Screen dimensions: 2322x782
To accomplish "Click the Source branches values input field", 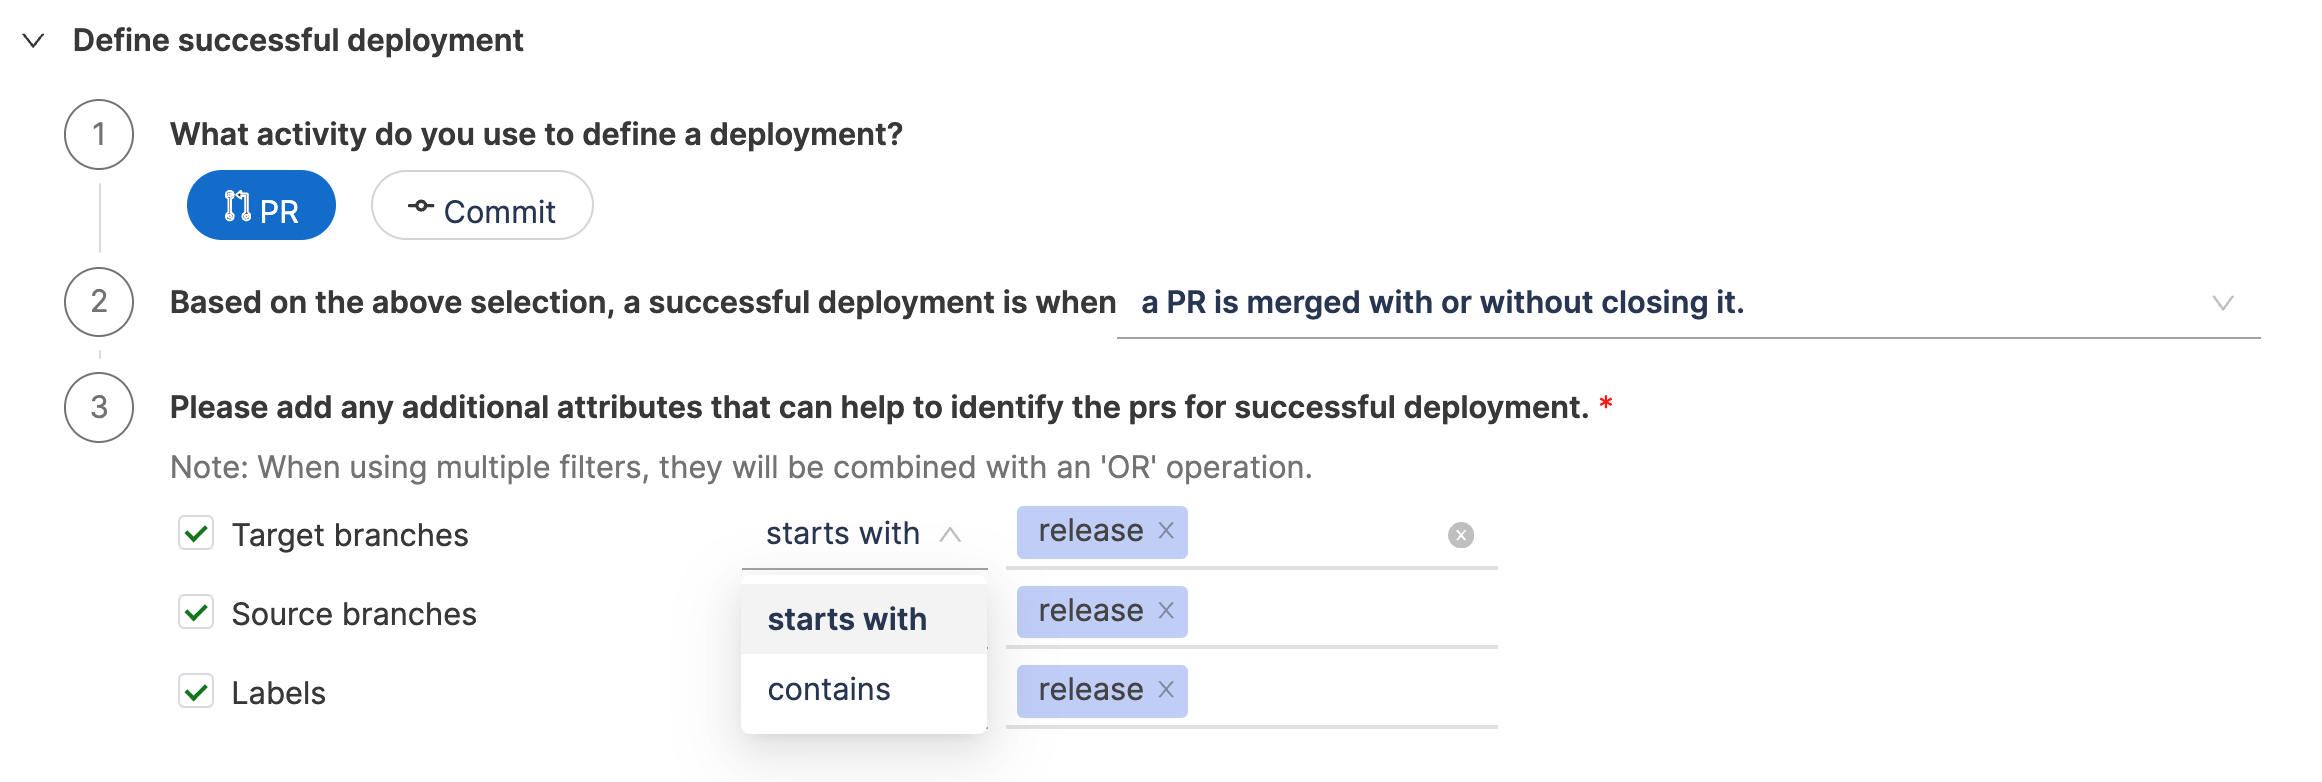I will coord(1340,612).
